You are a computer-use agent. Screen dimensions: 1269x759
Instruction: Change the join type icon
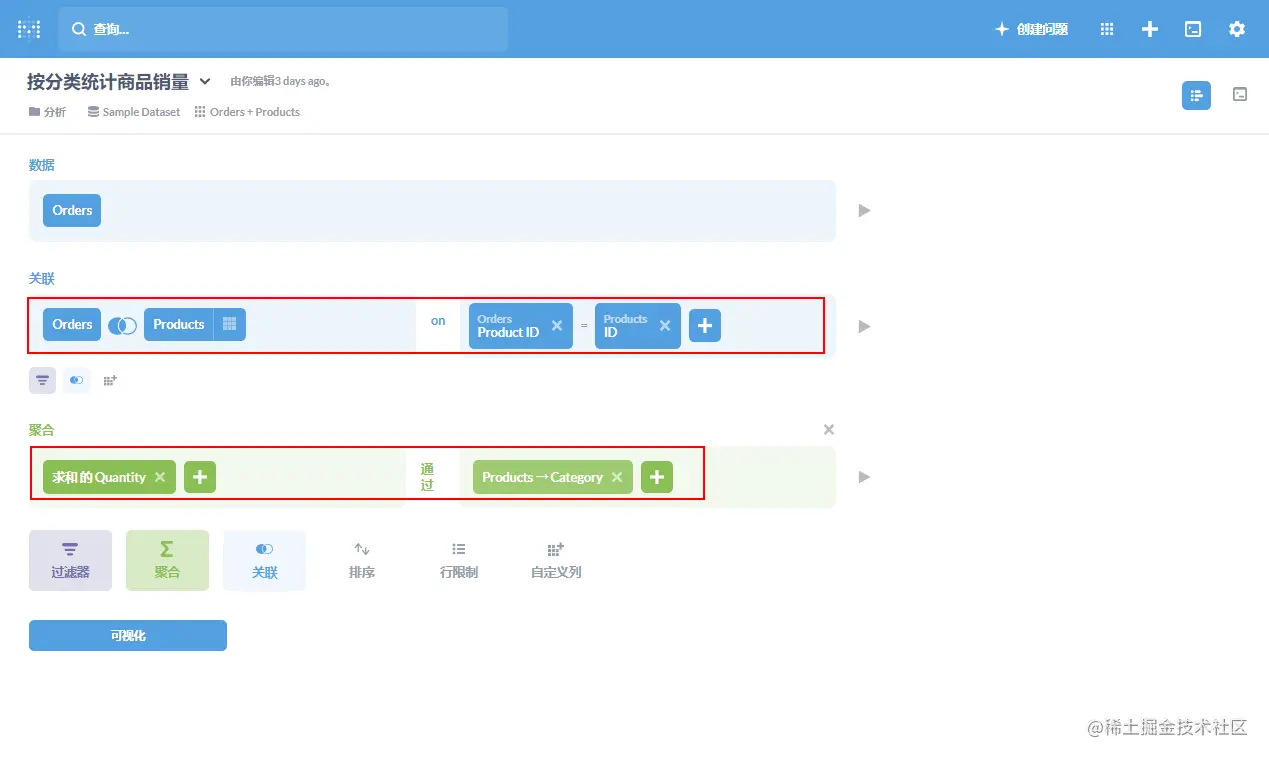click(122, 325)
